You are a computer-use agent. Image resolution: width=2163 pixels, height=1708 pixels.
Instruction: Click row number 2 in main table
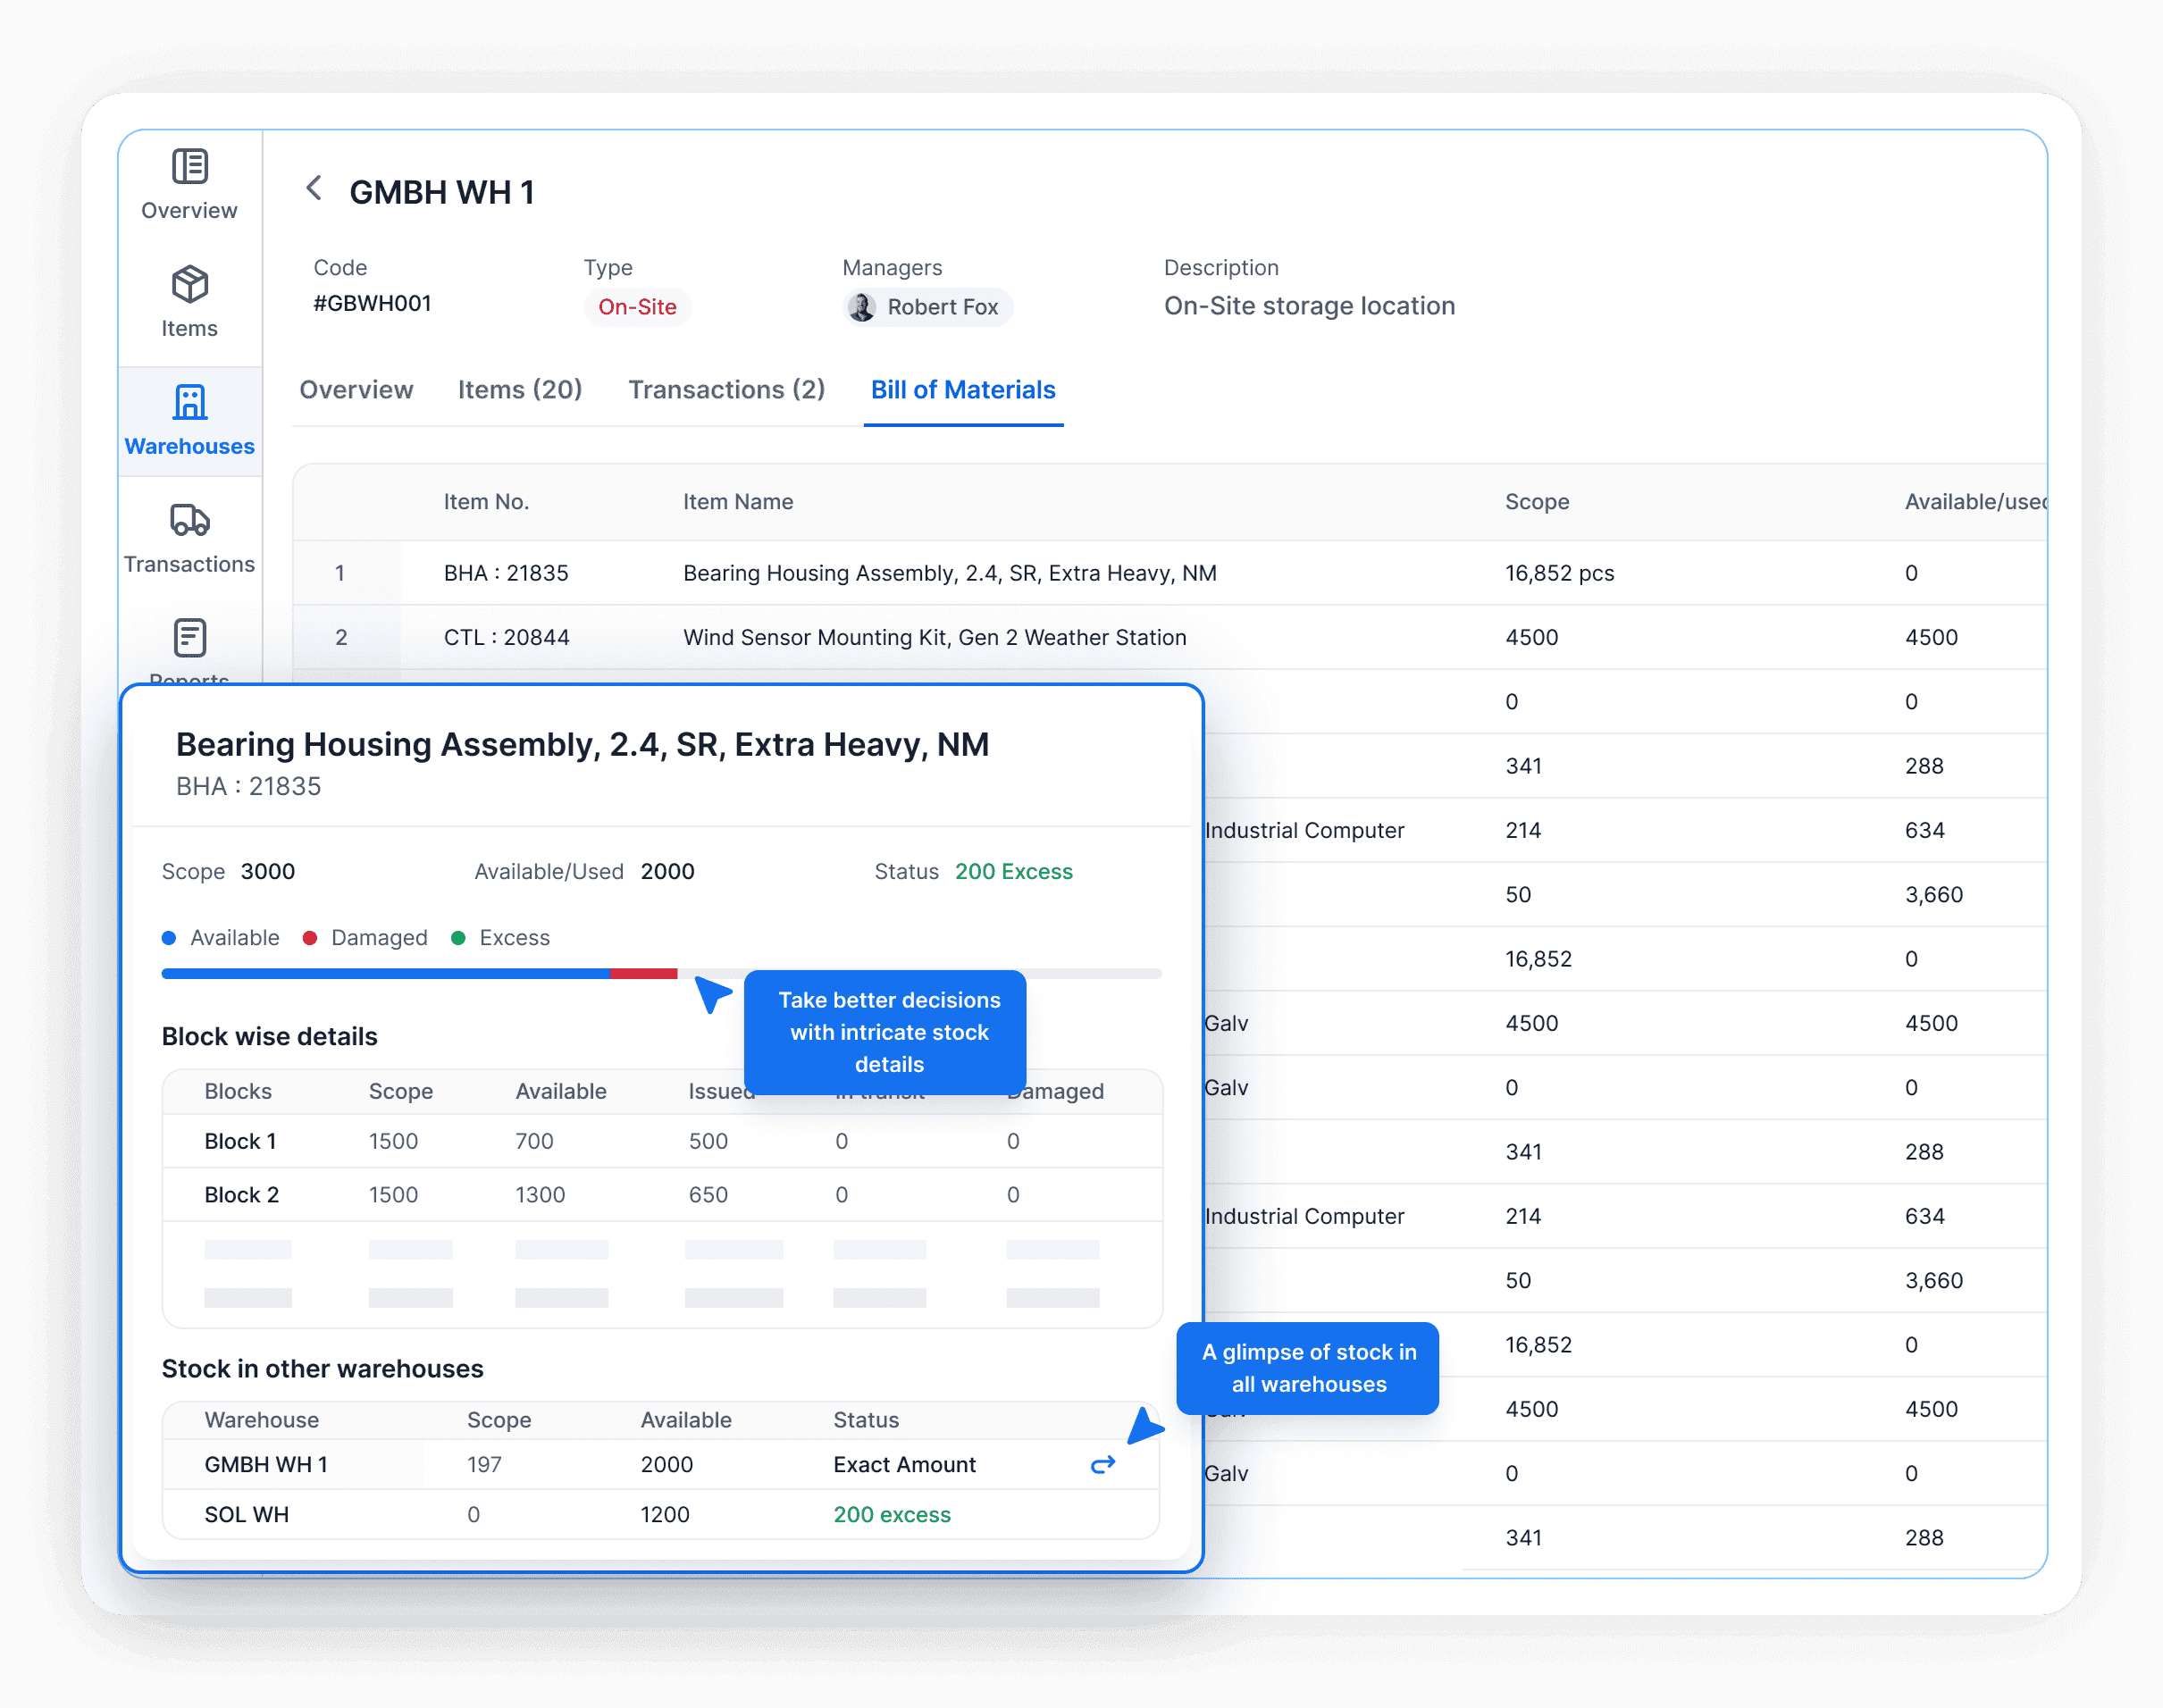pyautogui.click(x=341, y=637)
